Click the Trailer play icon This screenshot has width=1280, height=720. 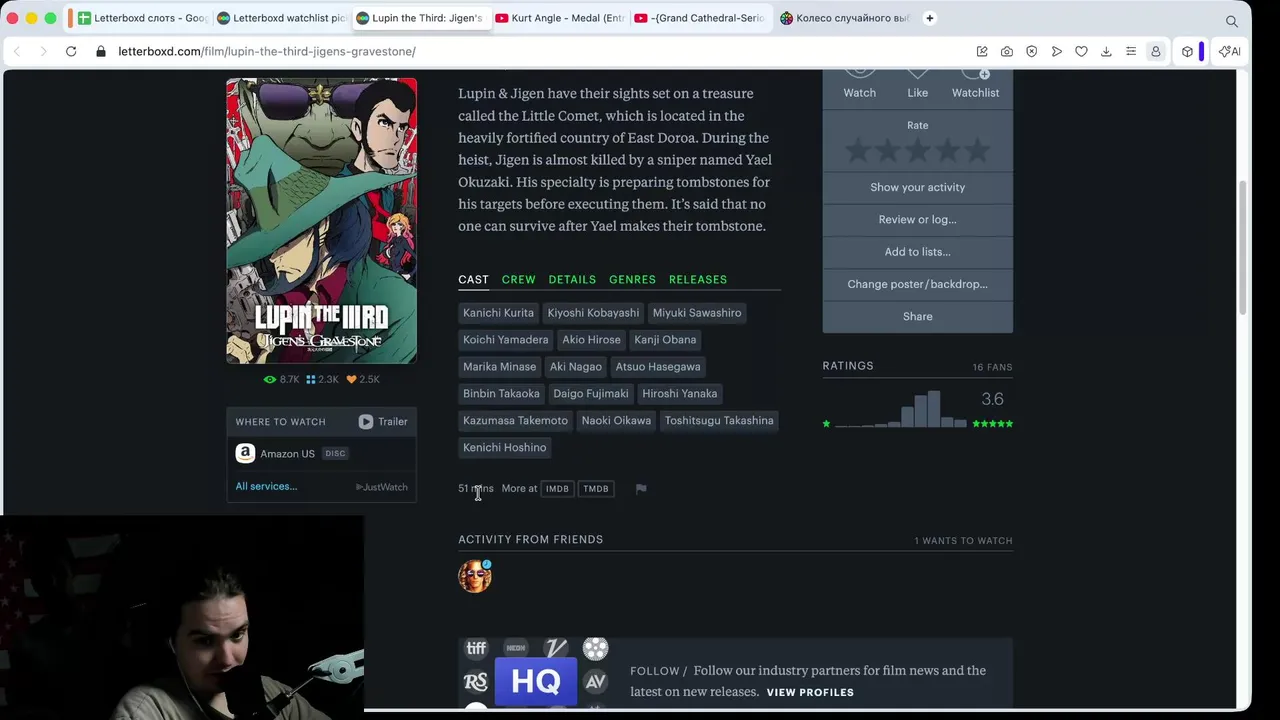coord(366,422)
